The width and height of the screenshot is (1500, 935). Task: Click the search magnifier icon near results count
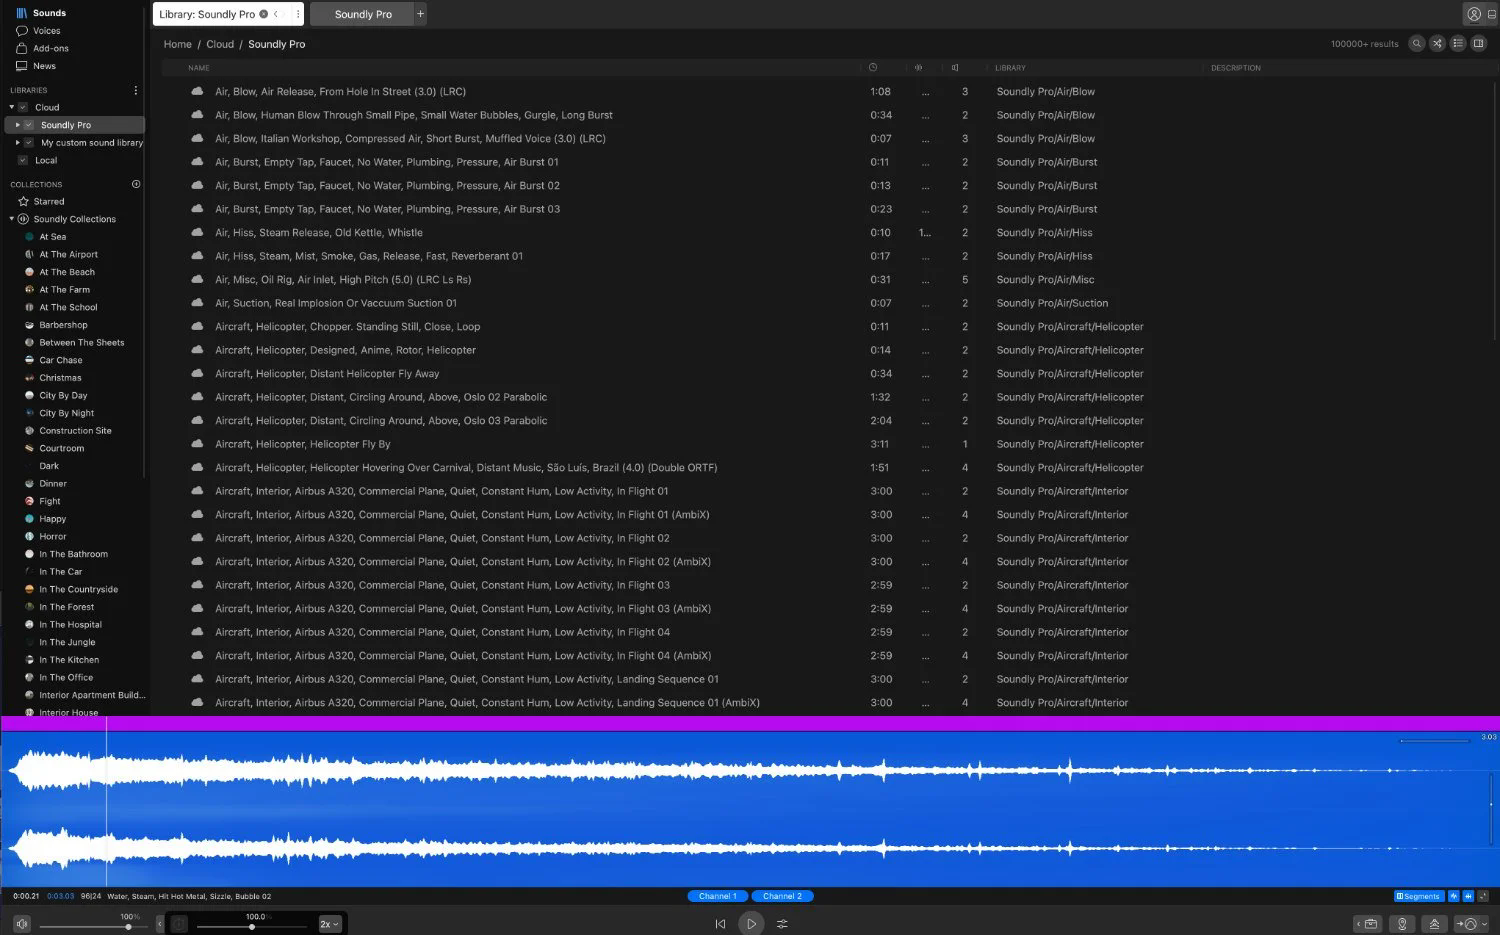[1417, 43]
